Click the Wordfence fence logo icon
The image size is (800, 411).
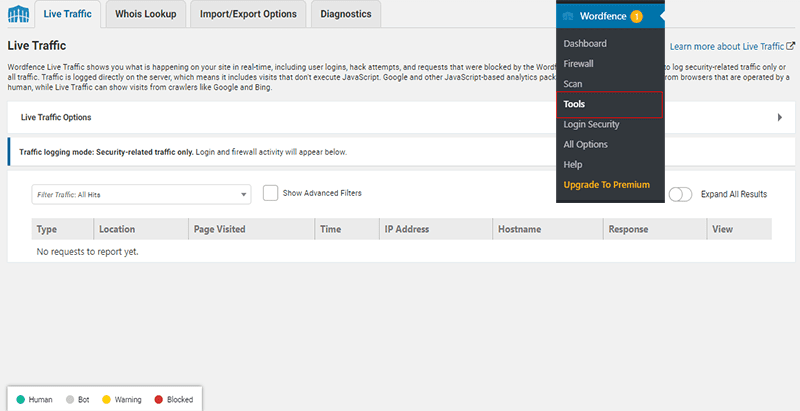[x=18, y=14]
